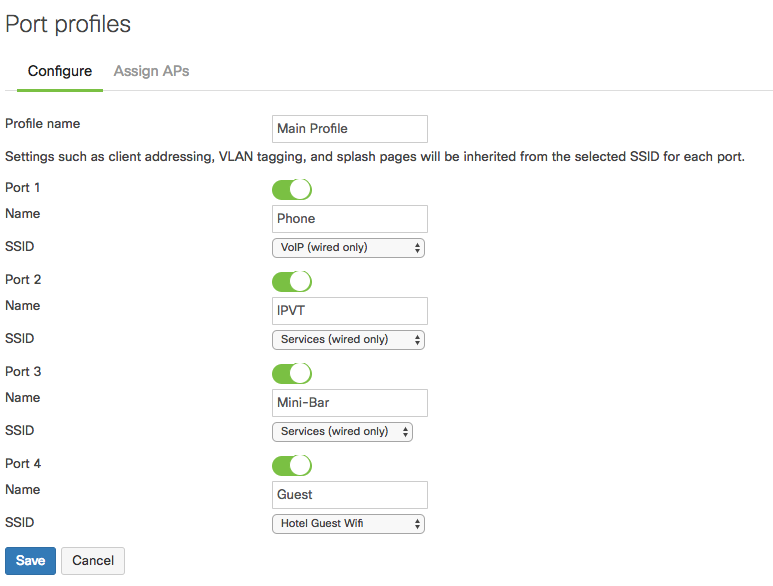Screen dimensions: 773x586
Task: Expand Port 2 SSID Services dropdown
Action: point(348,340)
